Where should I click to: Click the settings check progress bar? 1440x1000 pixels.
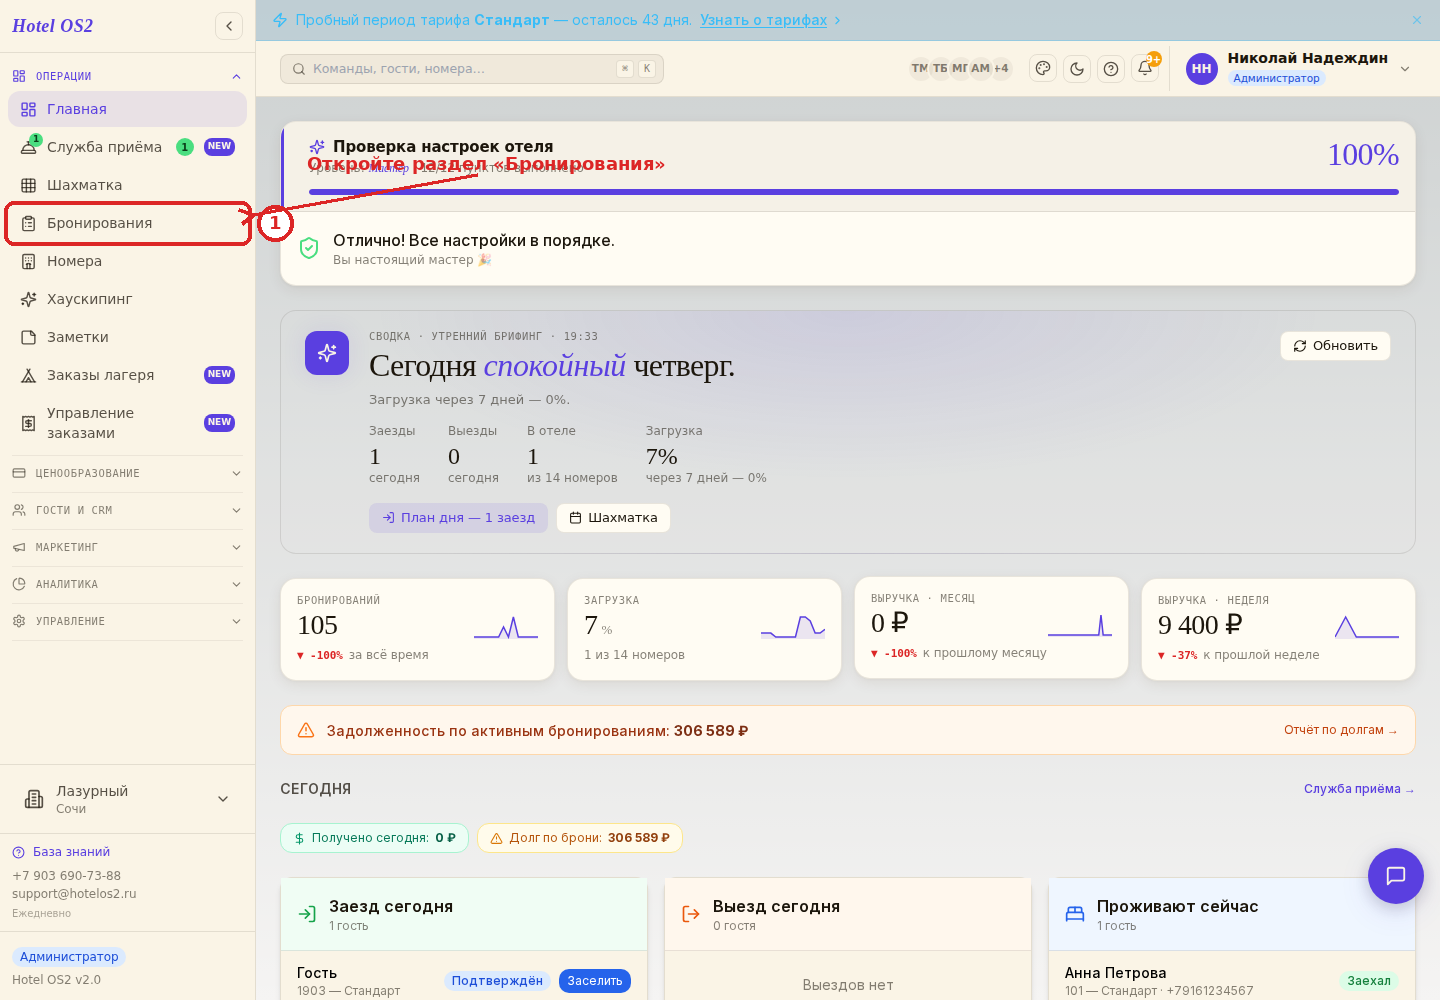point(854,192)
